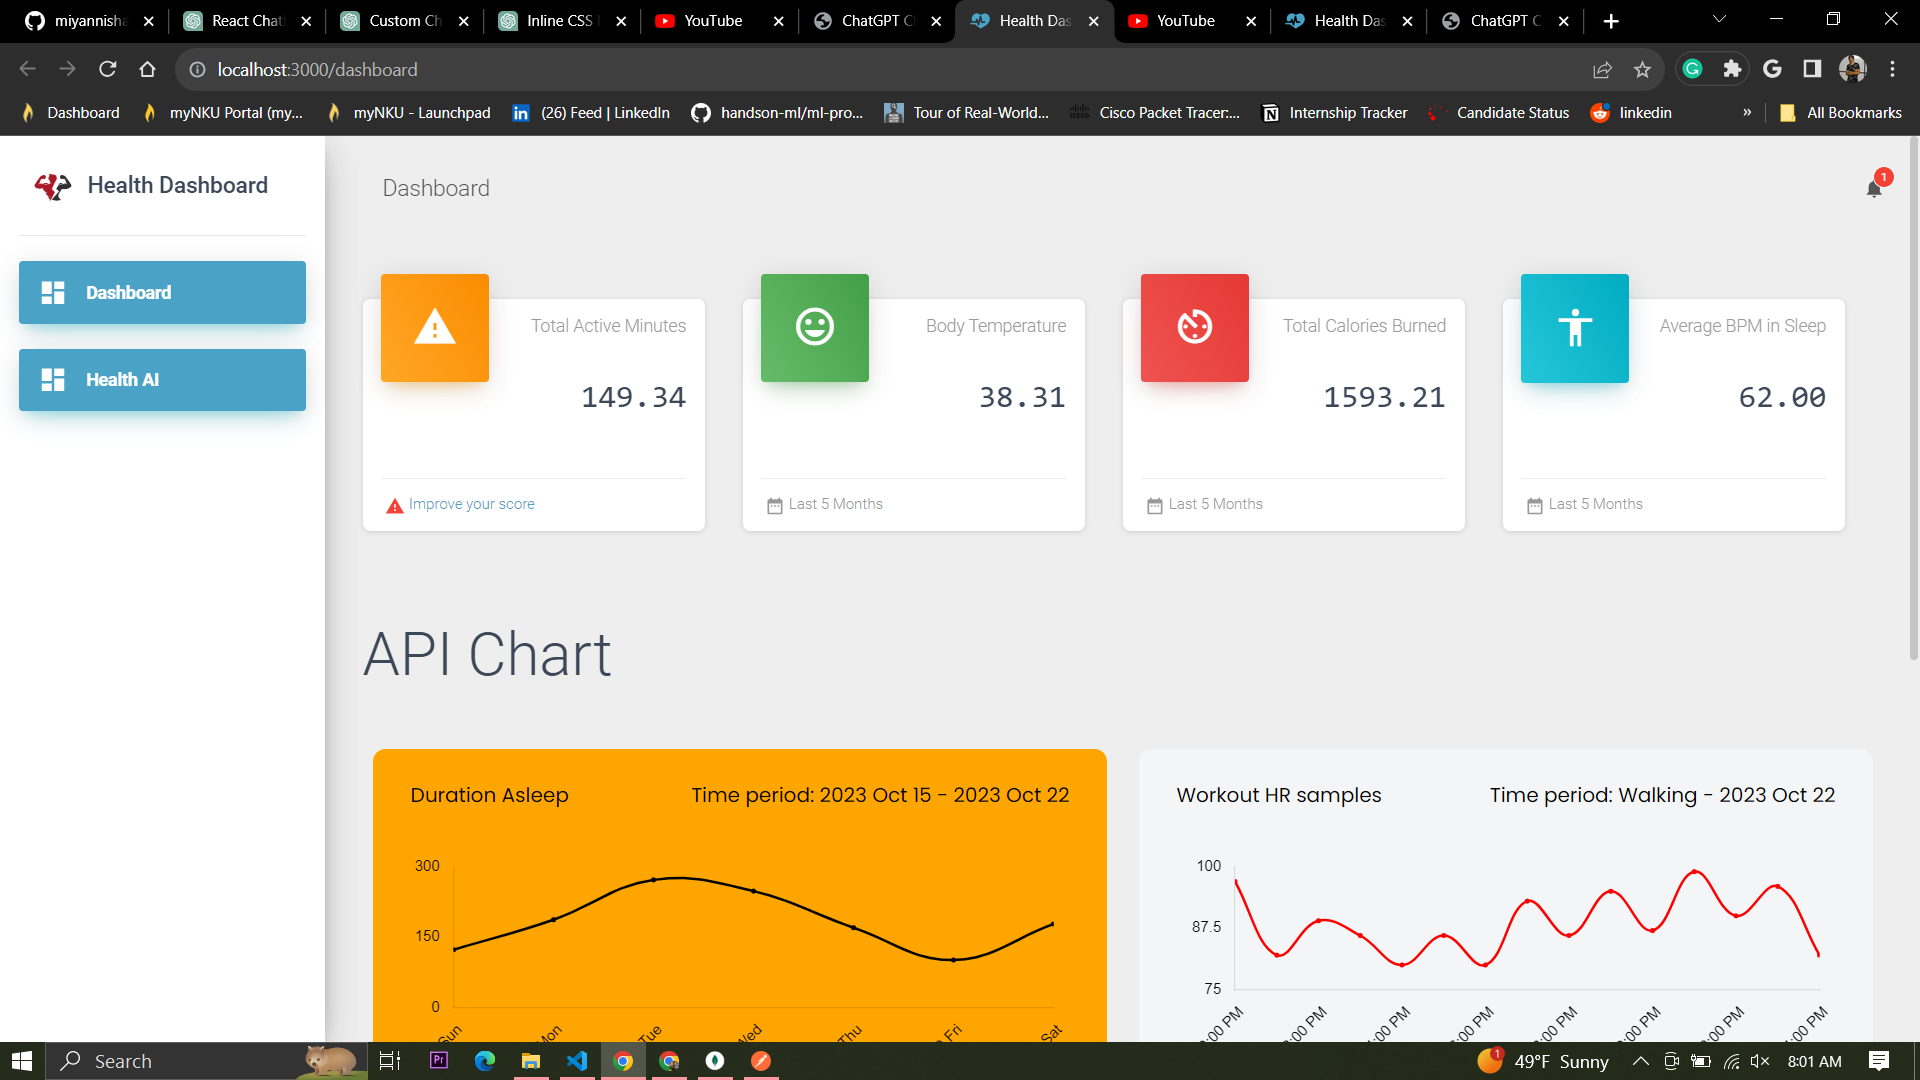Click the Grammarly extension icon

(1692, 69)
